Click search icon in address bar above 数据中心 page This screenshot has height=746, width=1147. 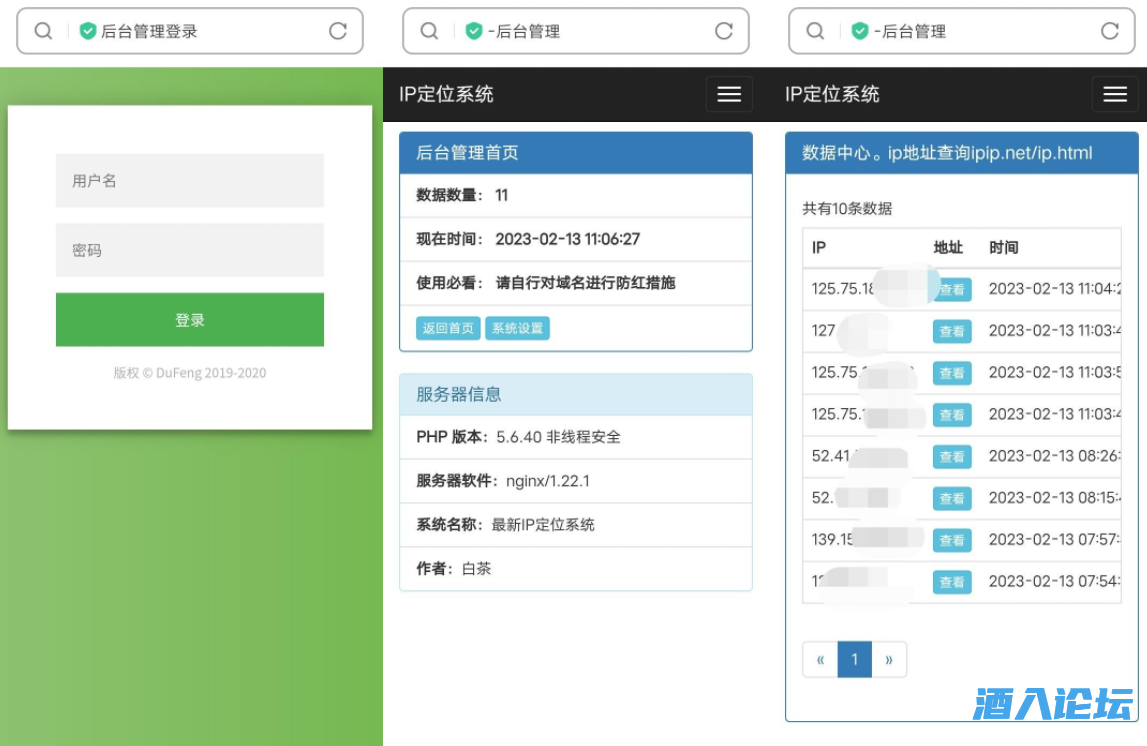pyautogui.click(x=815, y=31)
